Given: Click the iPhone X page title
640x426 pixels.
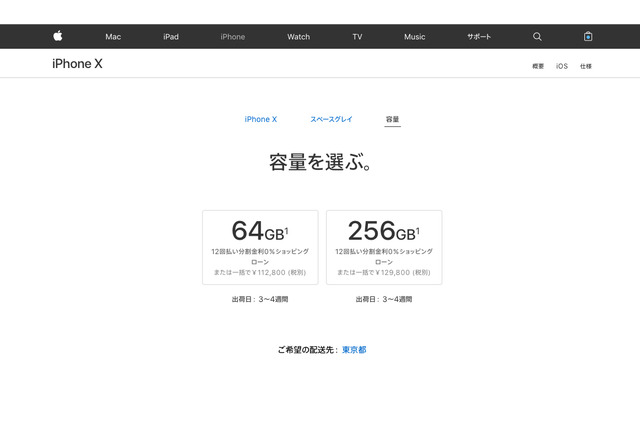Looking at the screenshot, I should (77, 64).
